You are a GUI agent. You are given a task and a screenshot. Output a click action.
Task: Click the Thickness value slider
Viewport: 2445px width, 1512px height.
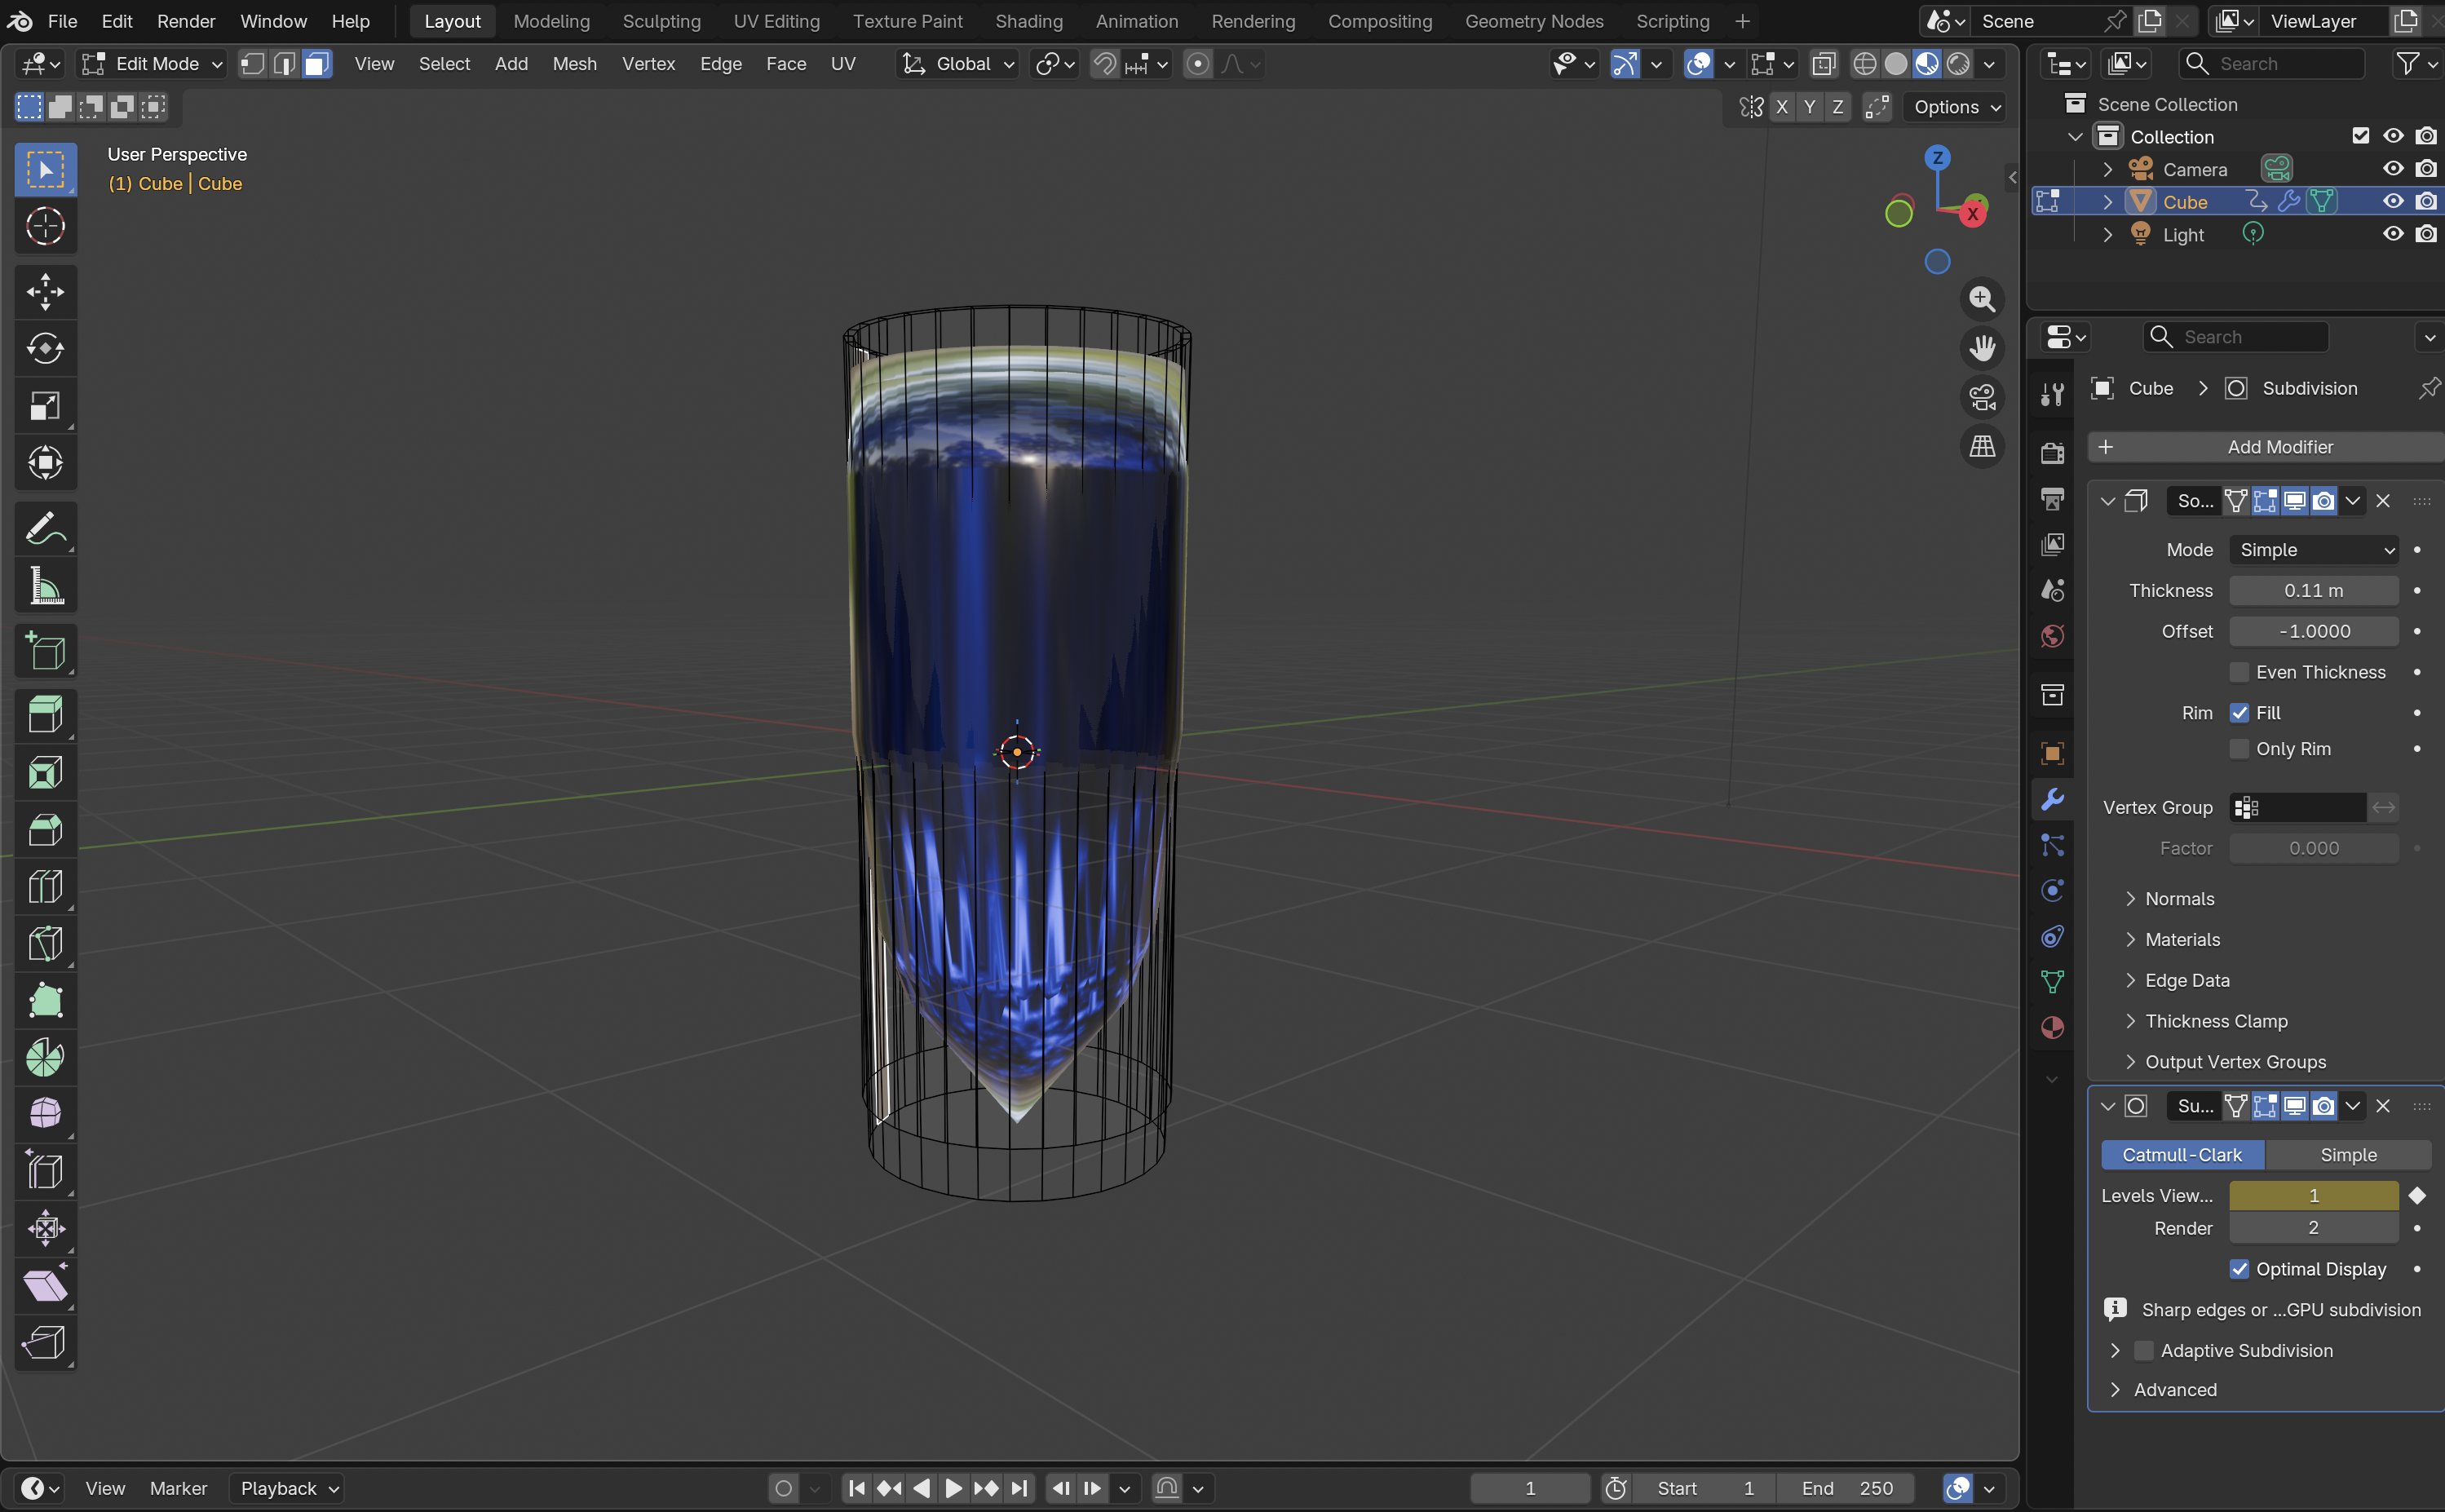click(2313, 591)
